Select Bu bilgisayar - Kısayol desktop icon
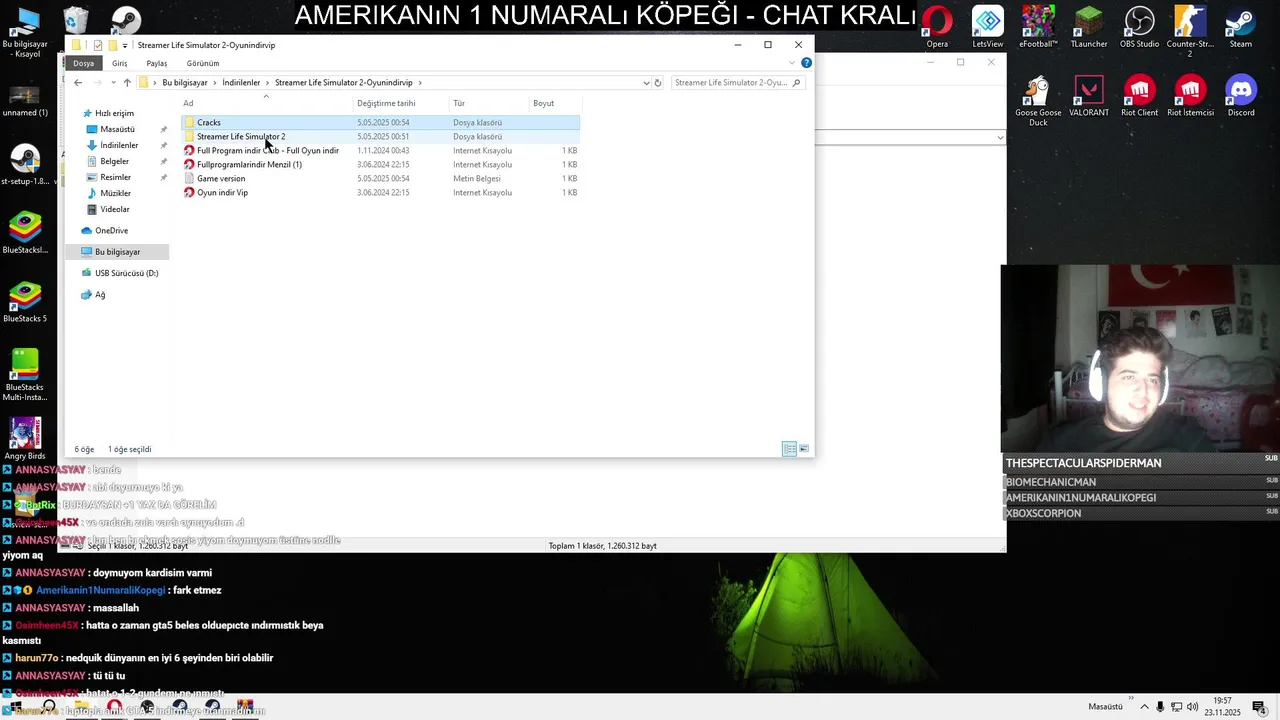 25,32
